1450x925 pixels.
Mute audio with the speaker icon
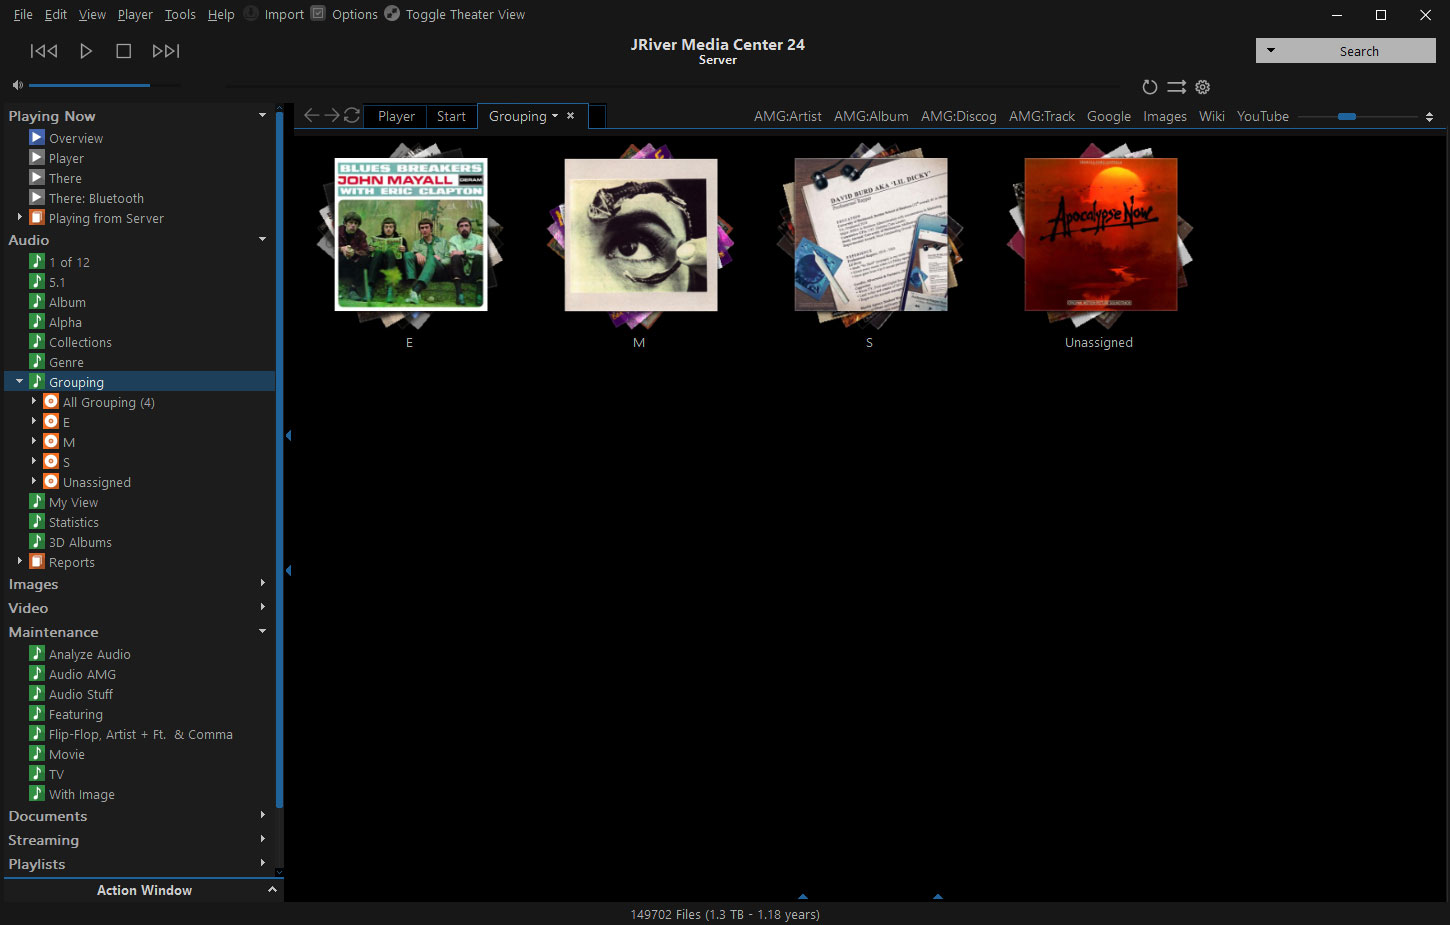pyautogui.click(x=17, y=86)
